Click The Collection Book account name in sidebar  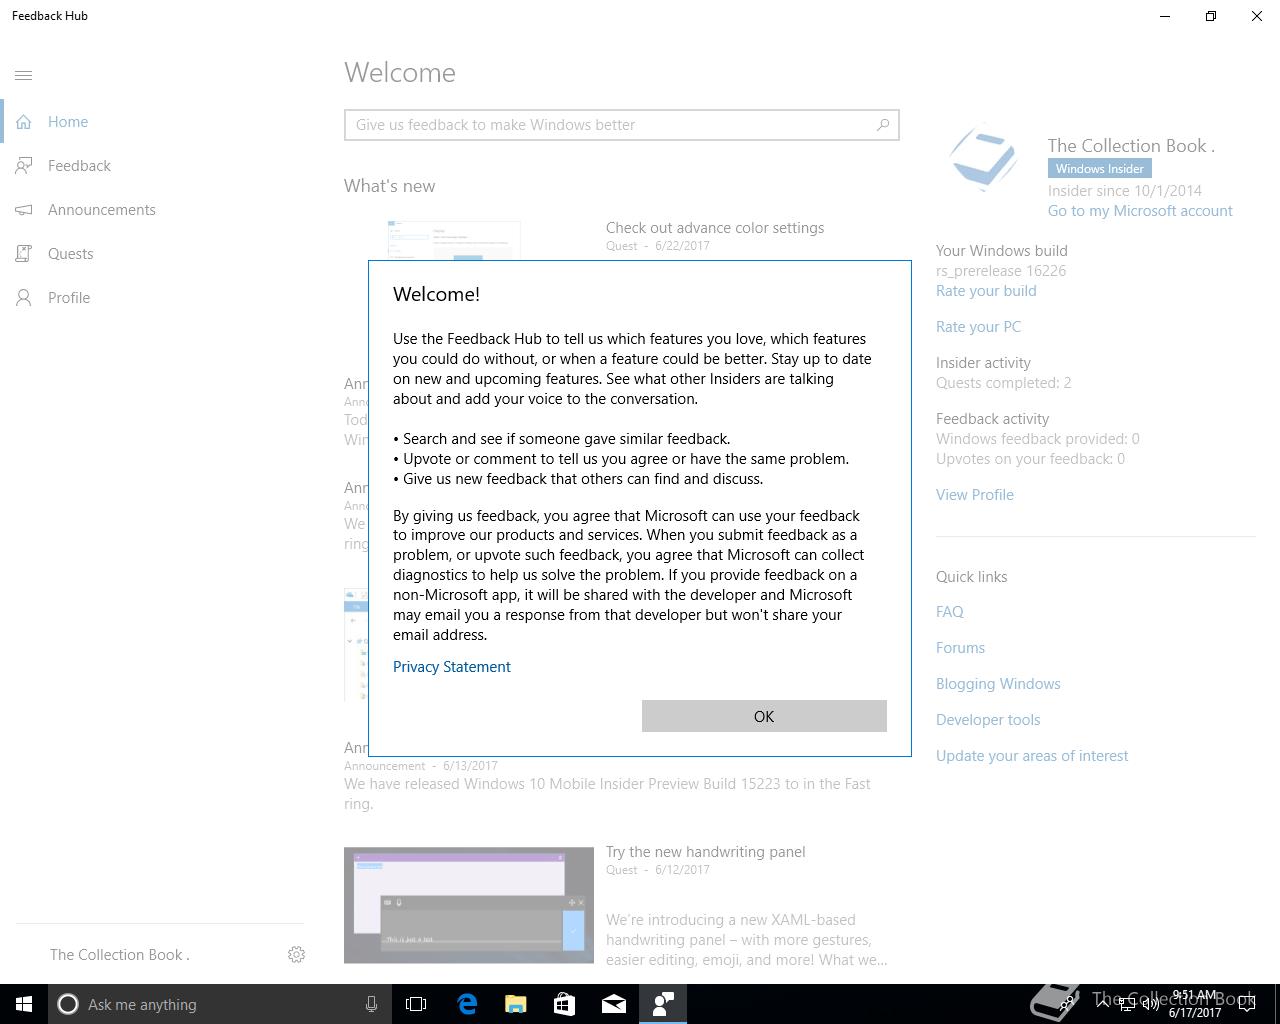[120, 955]
